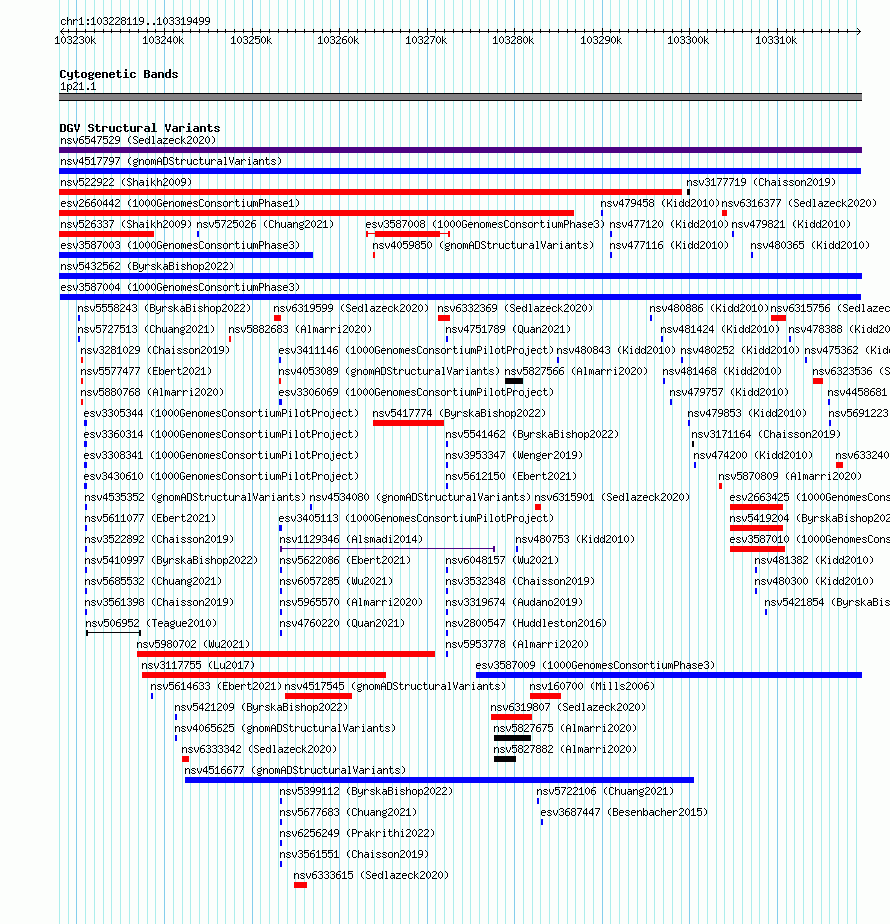Click nsv5722106 (Chuang2021) label

(x=605, y=791)
